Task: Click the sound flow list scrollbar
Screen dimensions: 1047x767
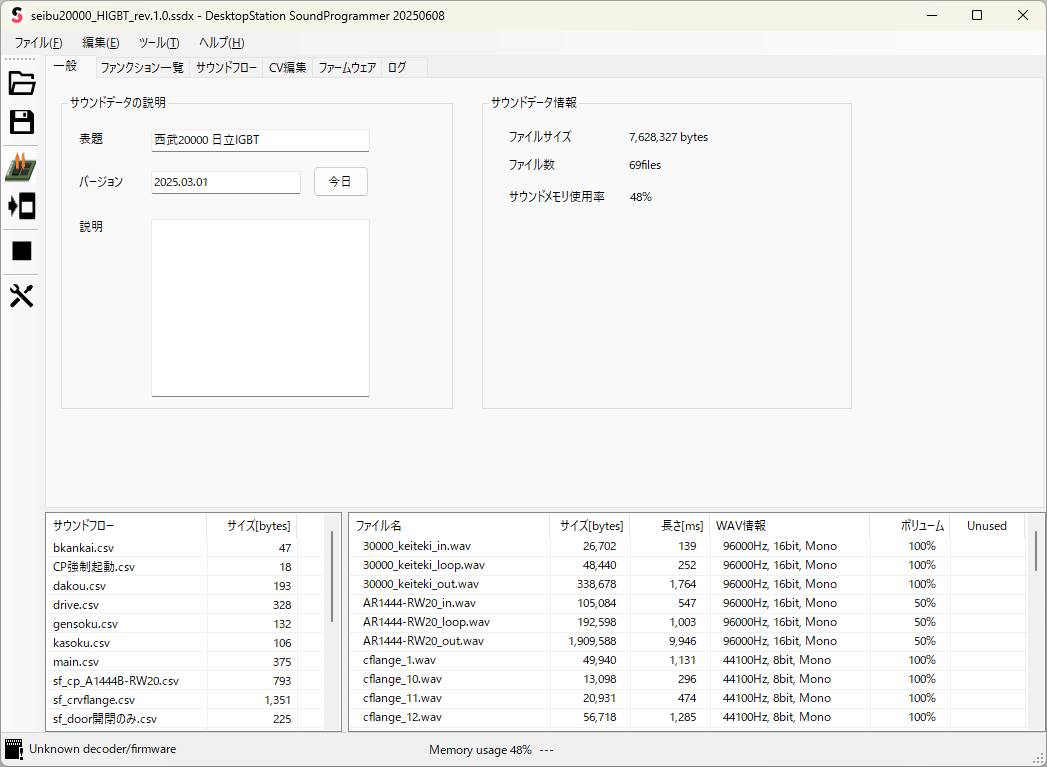Action: coord(332,576)
